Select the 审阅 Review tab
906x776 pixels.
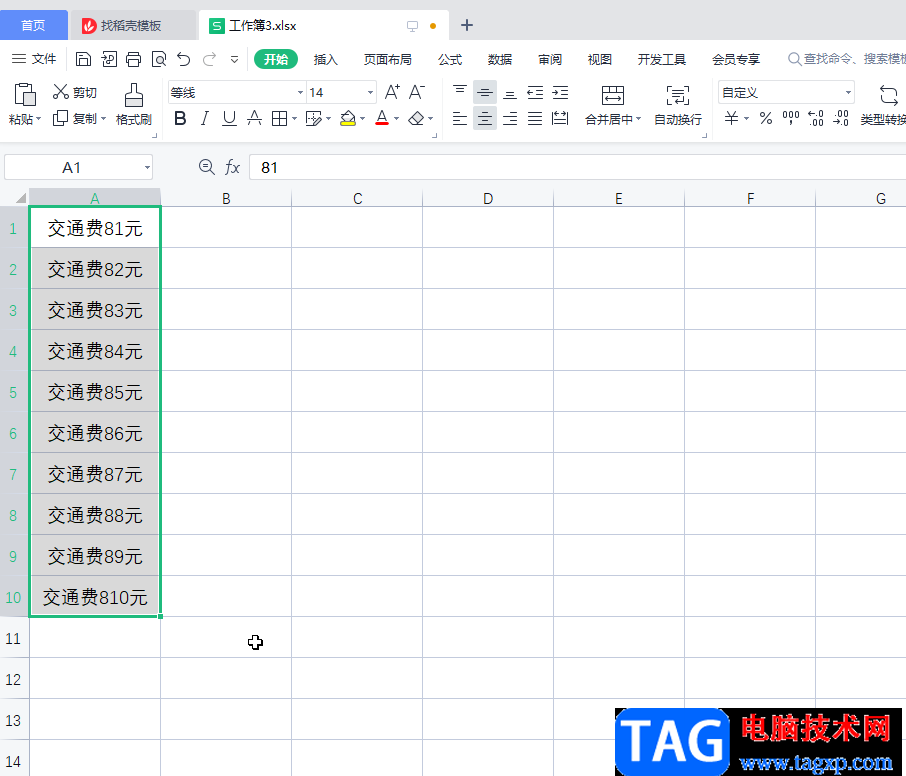click(x=549, y=59)
